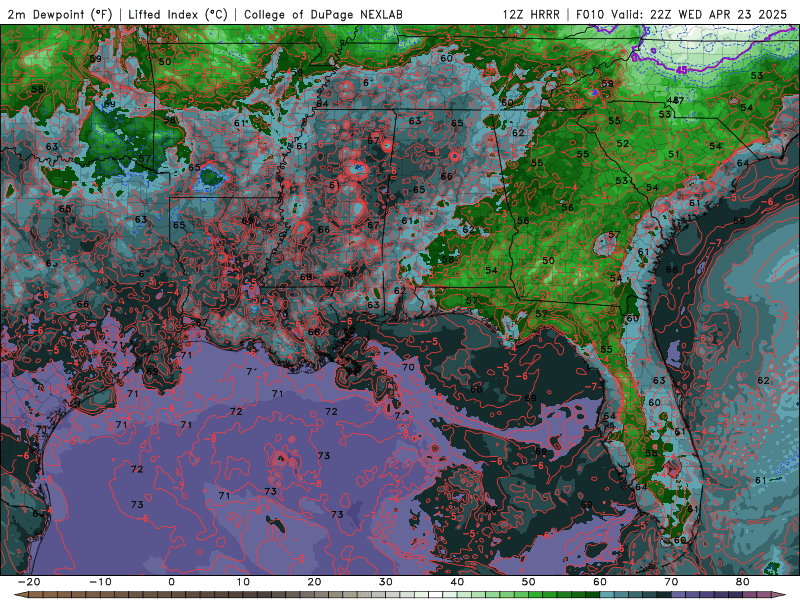
Task: Click the "Lifted Index (°C)" title text
Action: coord(178,15)
